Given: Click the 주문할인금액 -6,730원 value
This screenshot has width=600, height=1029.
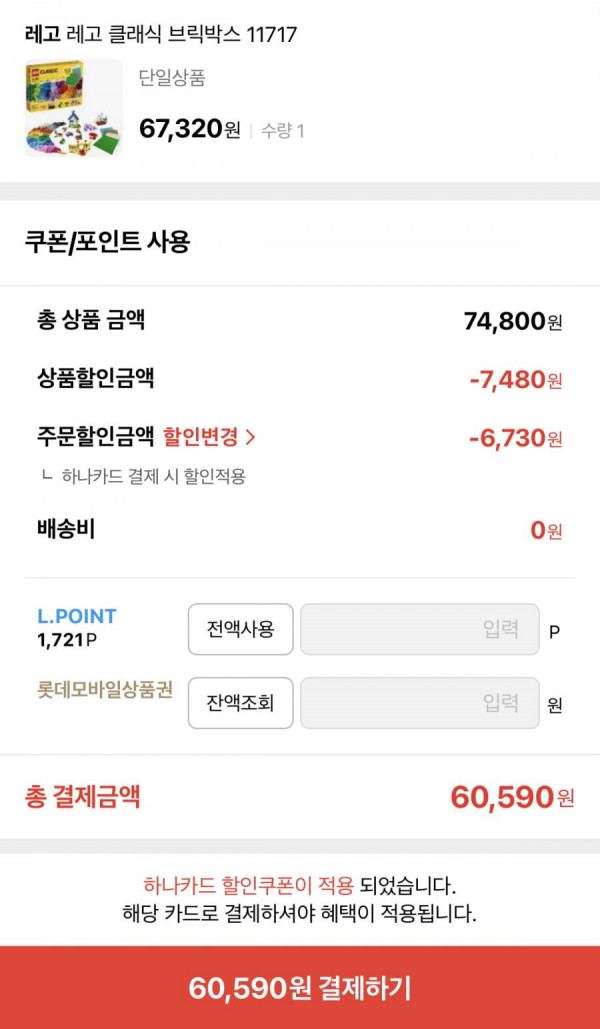Looking at the screenshot, I should [516, 437].
